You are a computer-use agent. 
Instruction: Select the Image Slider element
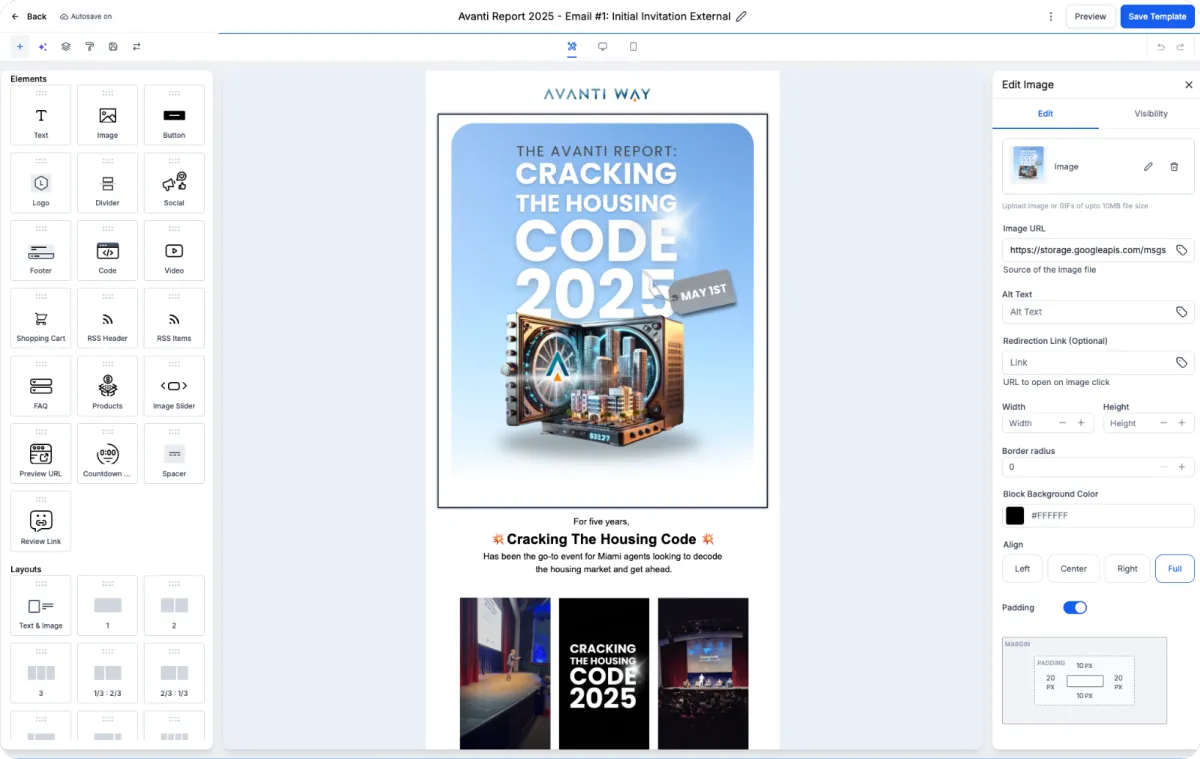click(174, 386)
